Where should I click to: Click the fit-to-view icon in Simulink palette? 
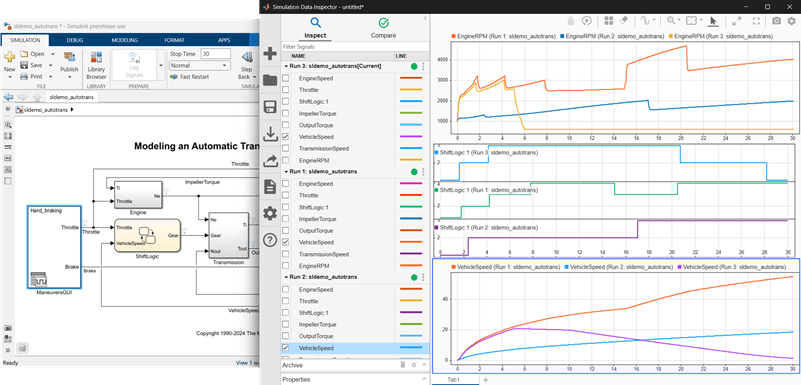[x=8, y=136]
